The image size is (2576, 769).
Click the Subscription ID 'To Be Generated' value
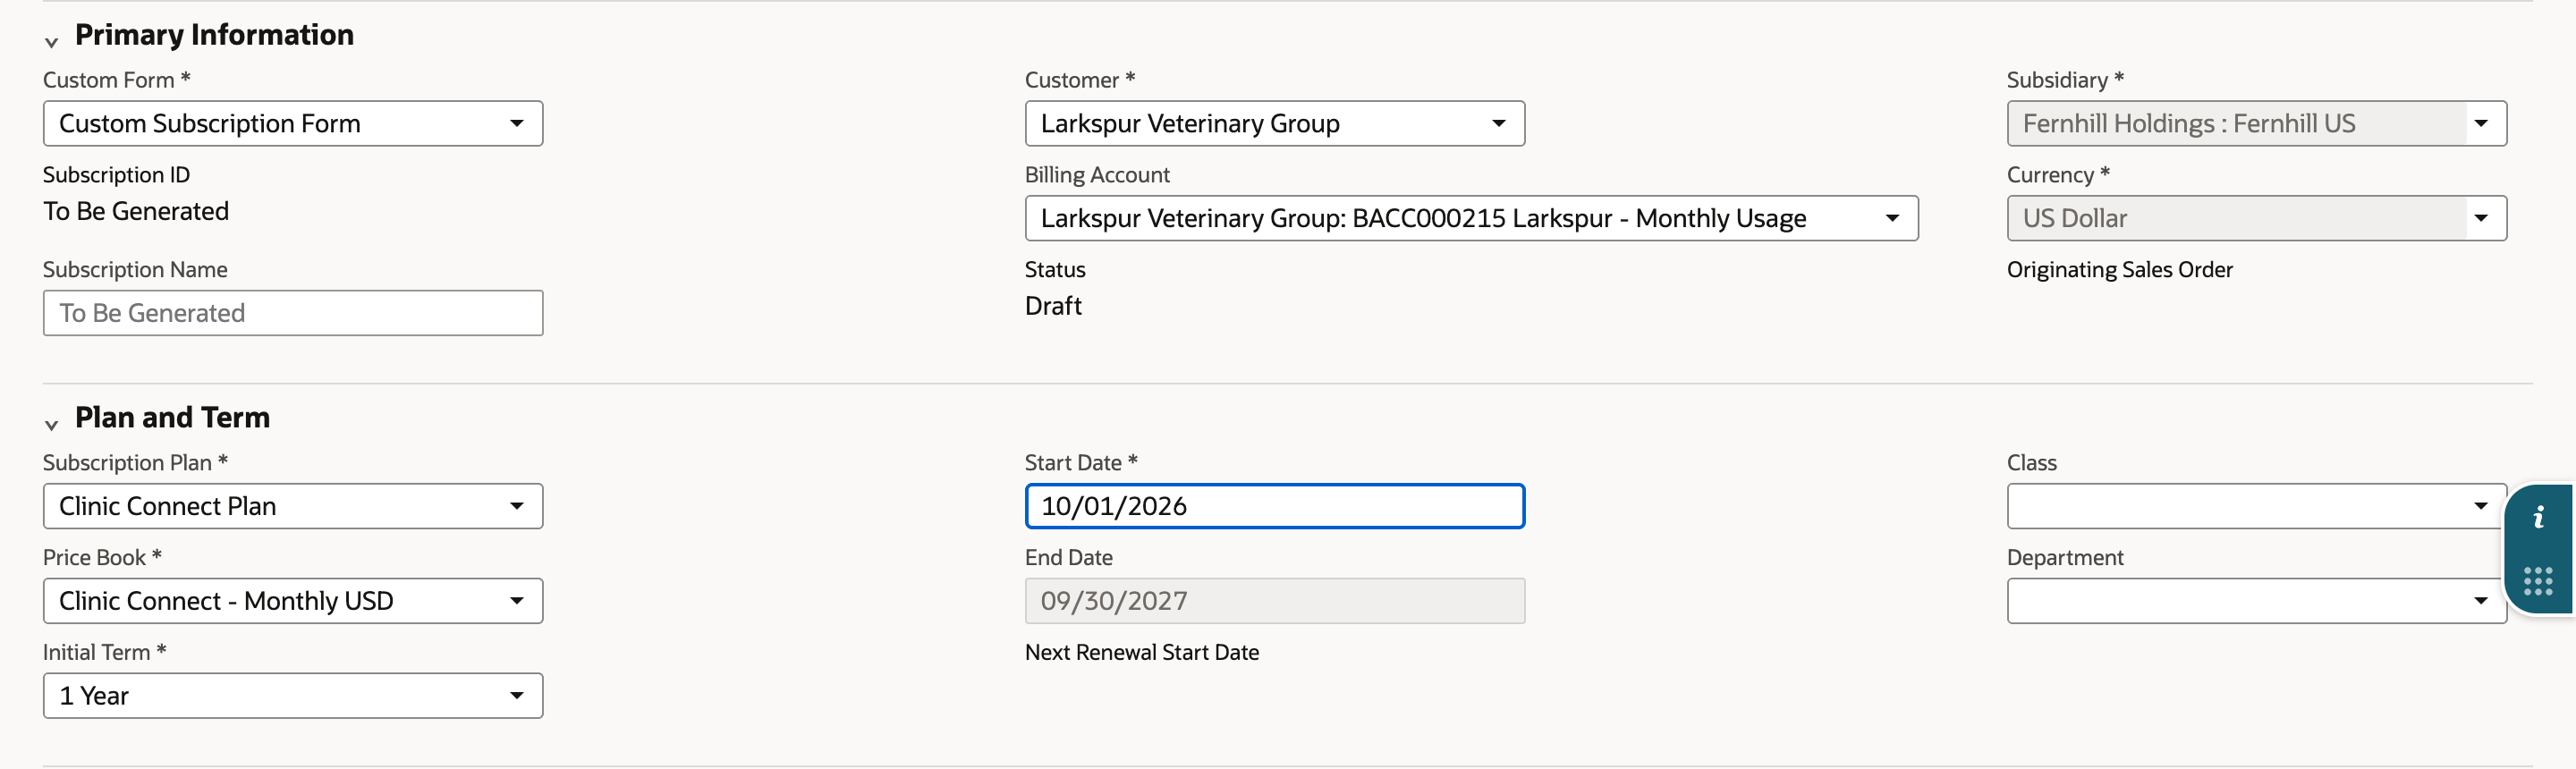point(136,211)
